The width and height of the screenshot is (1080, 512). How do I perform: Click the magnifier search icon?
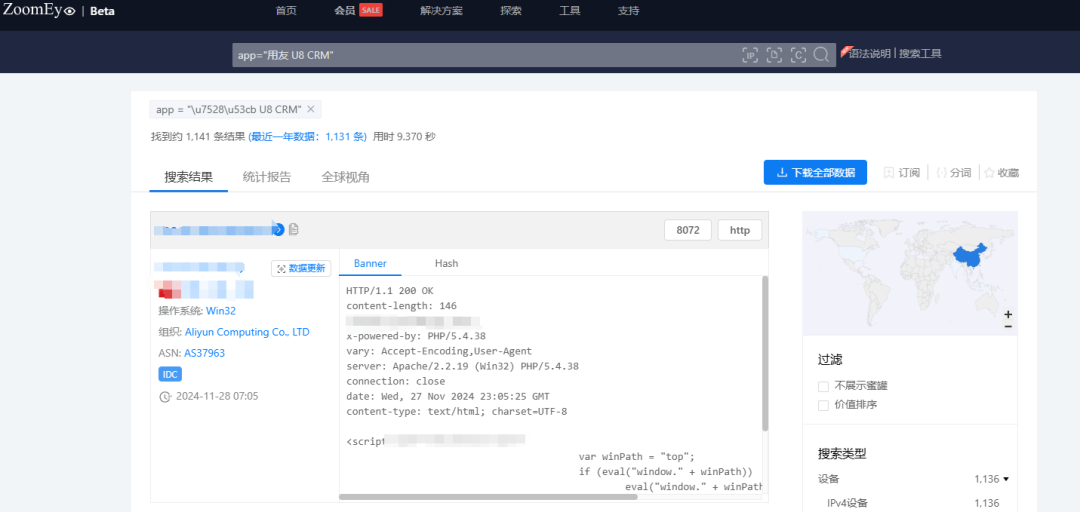pos(821,55)
